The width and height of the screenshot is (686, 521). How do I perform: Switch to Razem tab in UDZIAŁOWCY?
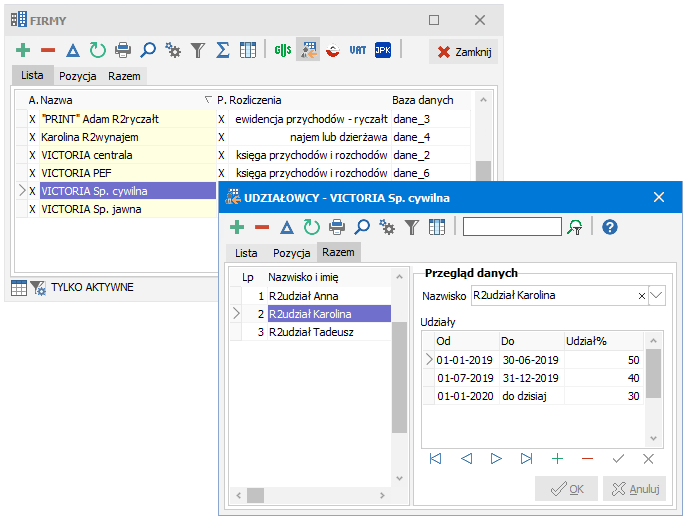339,252
